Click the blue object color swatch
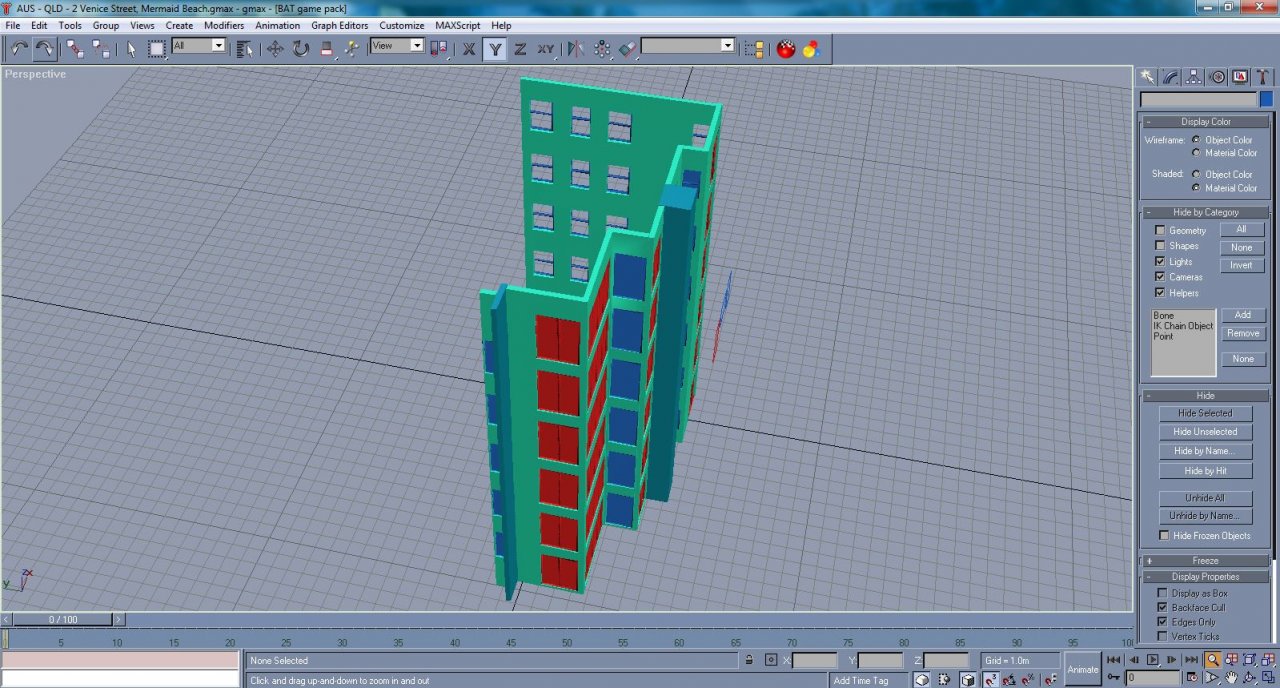1280x688 pixels. point(1266,100)
